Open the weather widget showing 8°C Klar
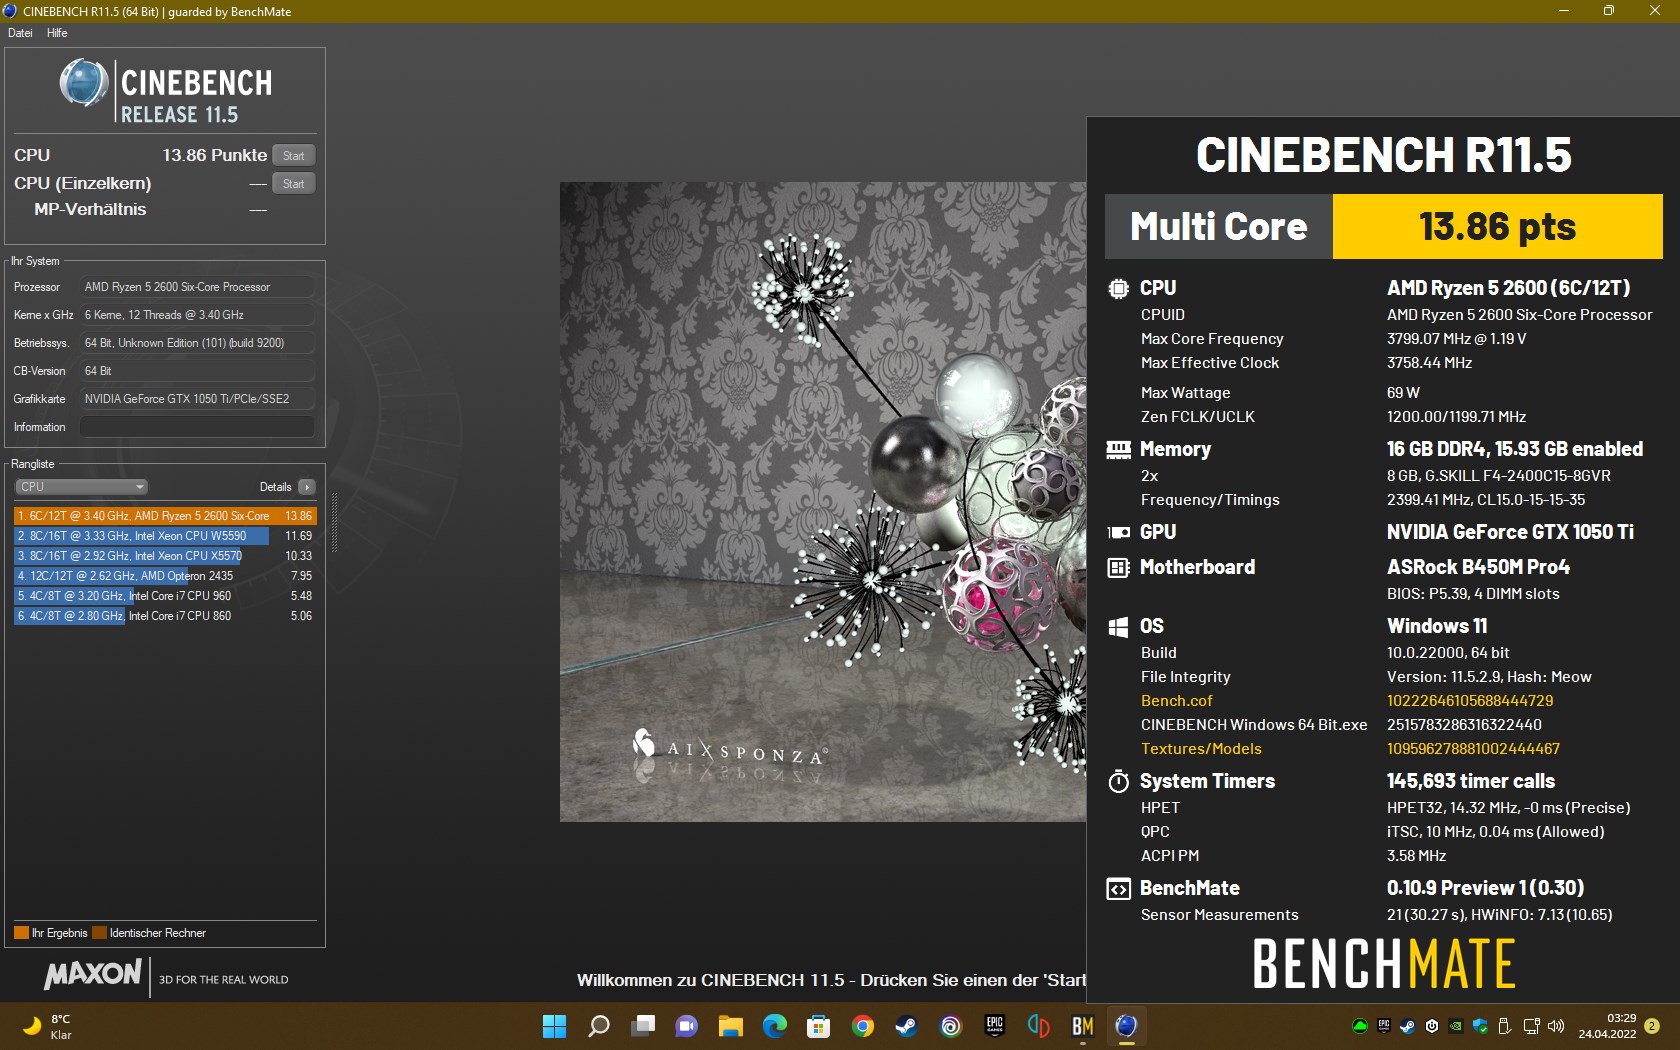This screenshot has width=1680, height=1050. pyautogui.click(x=48, y=1027)
